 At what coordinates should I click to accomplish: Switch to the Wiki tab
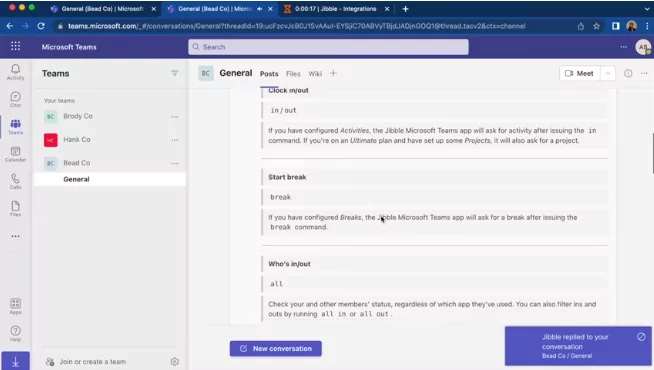315,74
